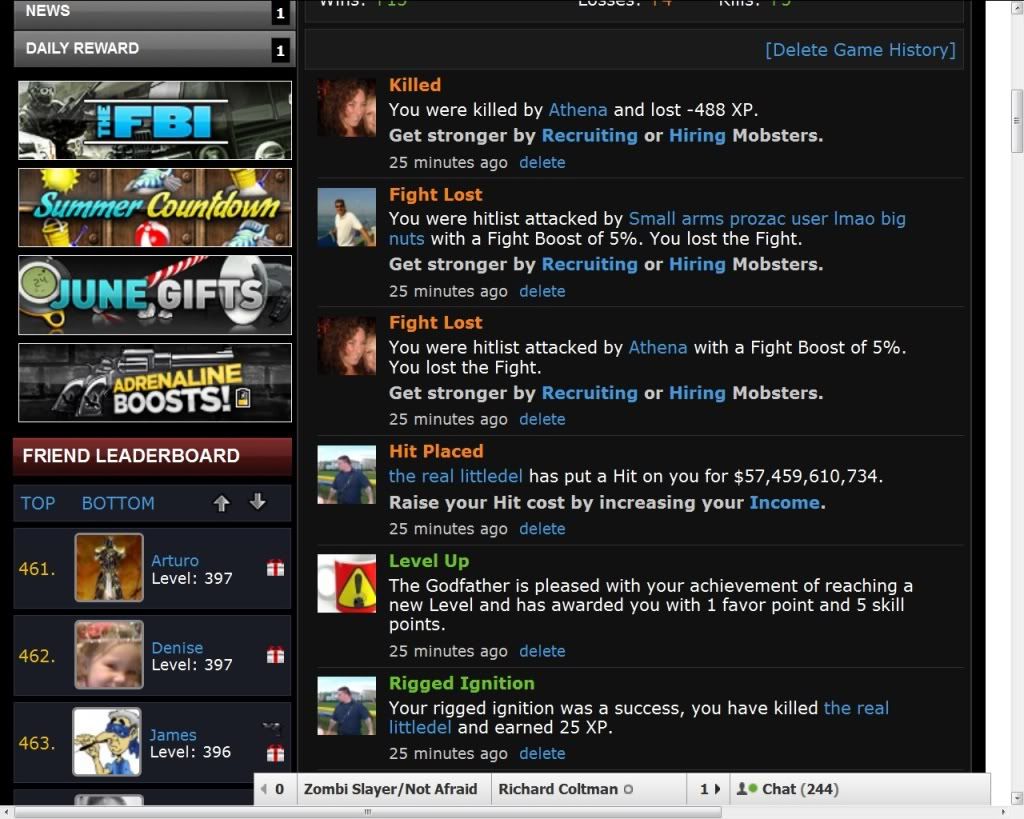The width and height of the screenshot is (1024, 819).
Task: Show BOTTOM of the friend leaderboard
Action: (x=118, y=503)
